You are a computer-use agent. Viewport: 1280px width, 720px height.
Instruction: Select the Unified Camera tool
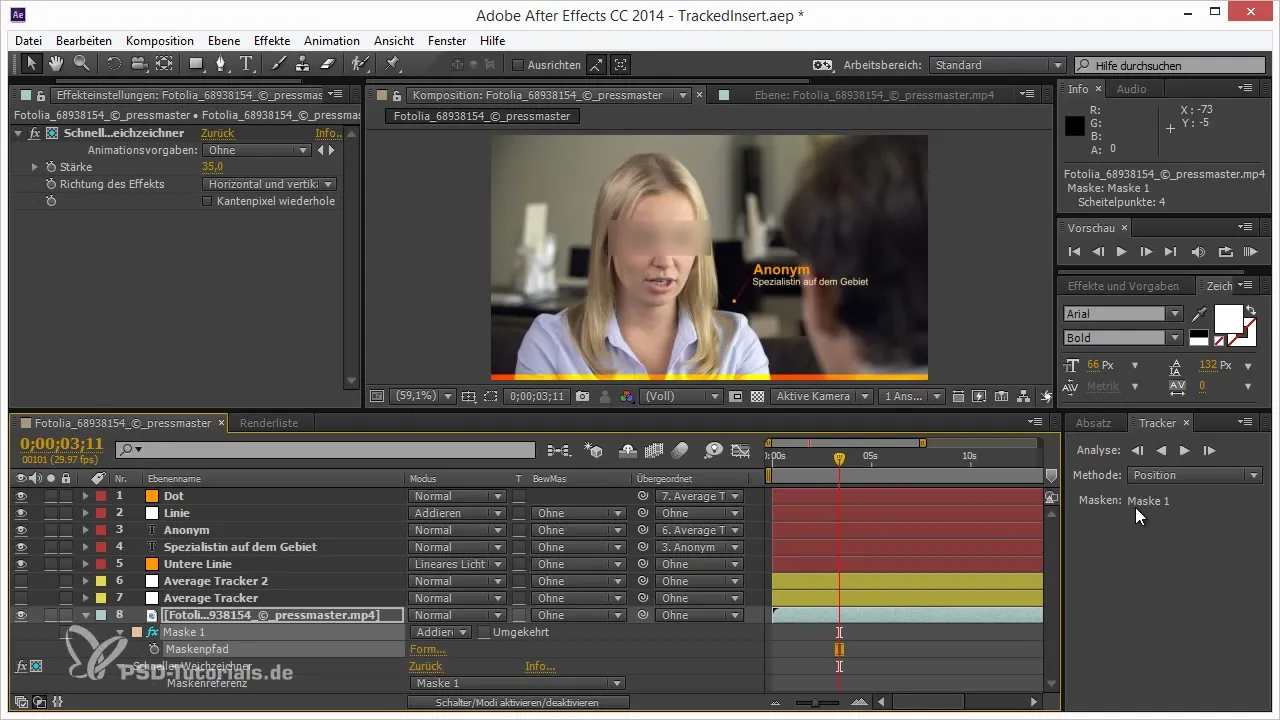(x=138, y=64)
